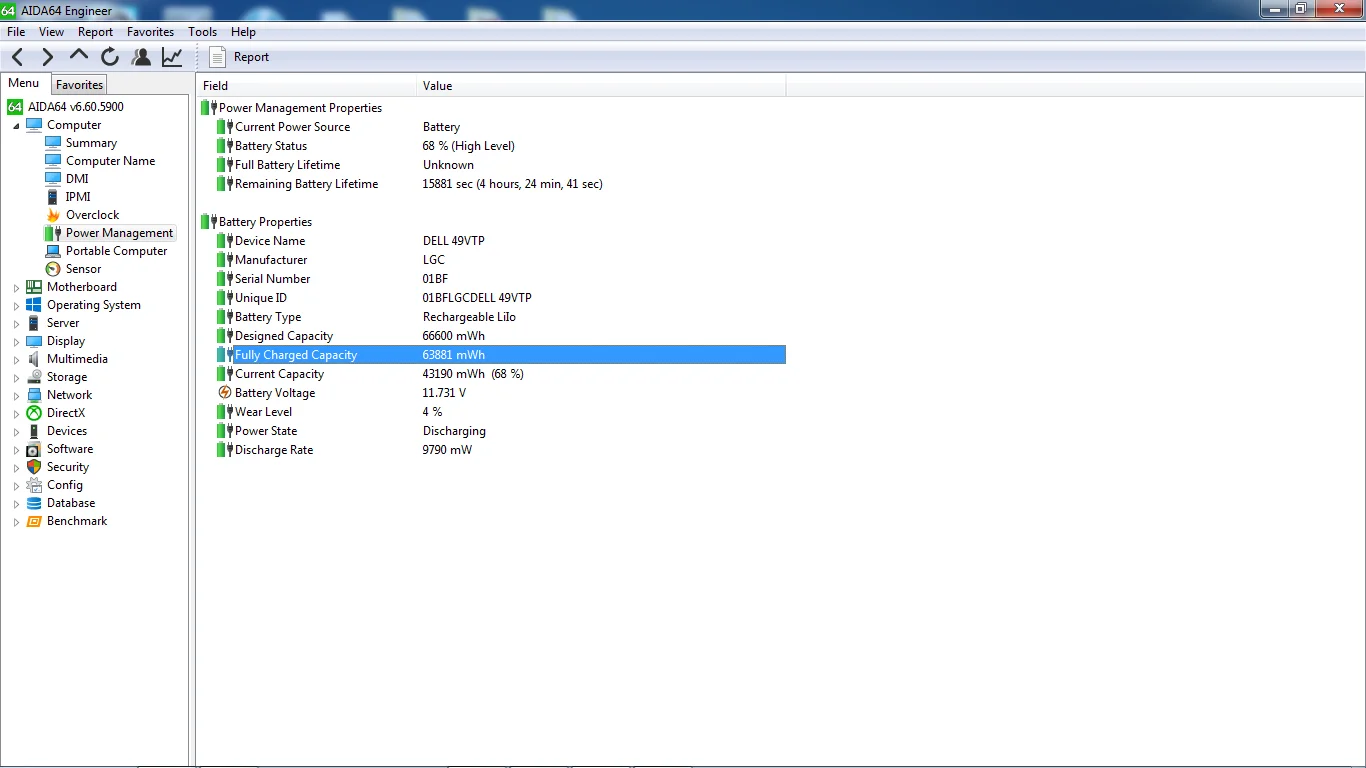This screenshot has height=768, width=1366.
Task: Open the graph chart toolbar icon
Action: 172,57
